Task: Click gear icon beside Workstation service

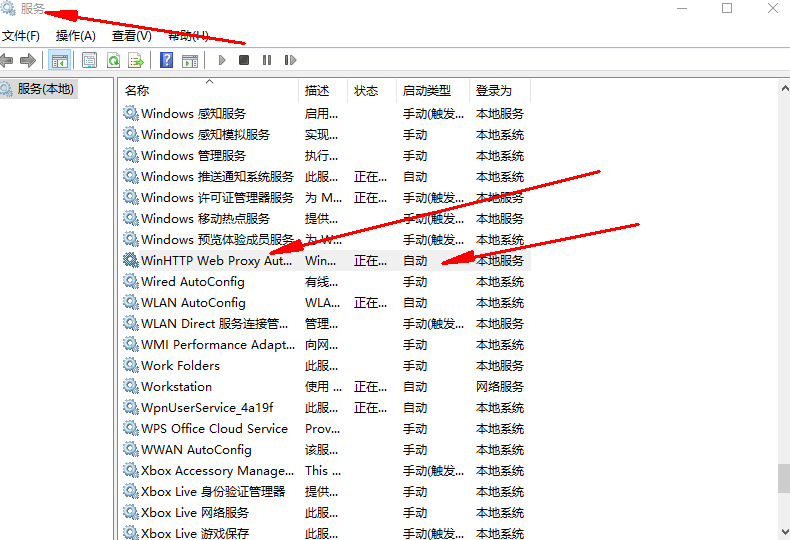Action: pyautogui.click(x=130, y=386)
